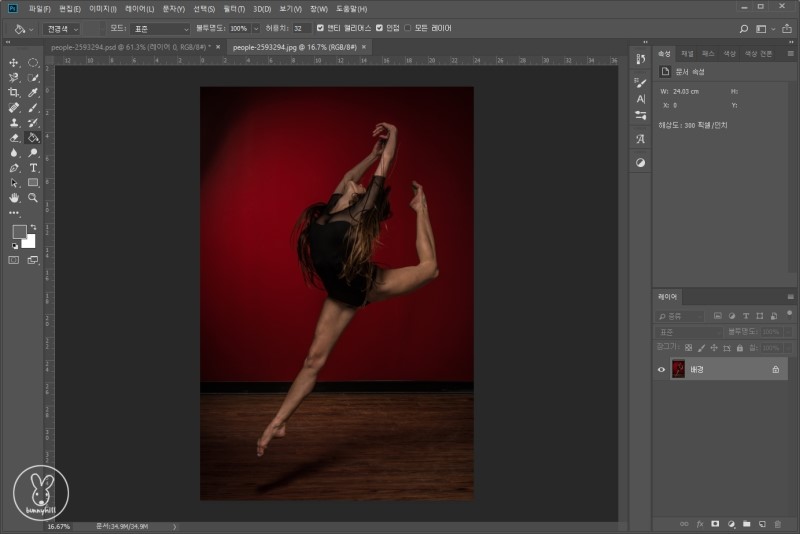This screenshot has height=534, width=800.
Task: Switch to the 채널 panel tab
Action: 687,53
